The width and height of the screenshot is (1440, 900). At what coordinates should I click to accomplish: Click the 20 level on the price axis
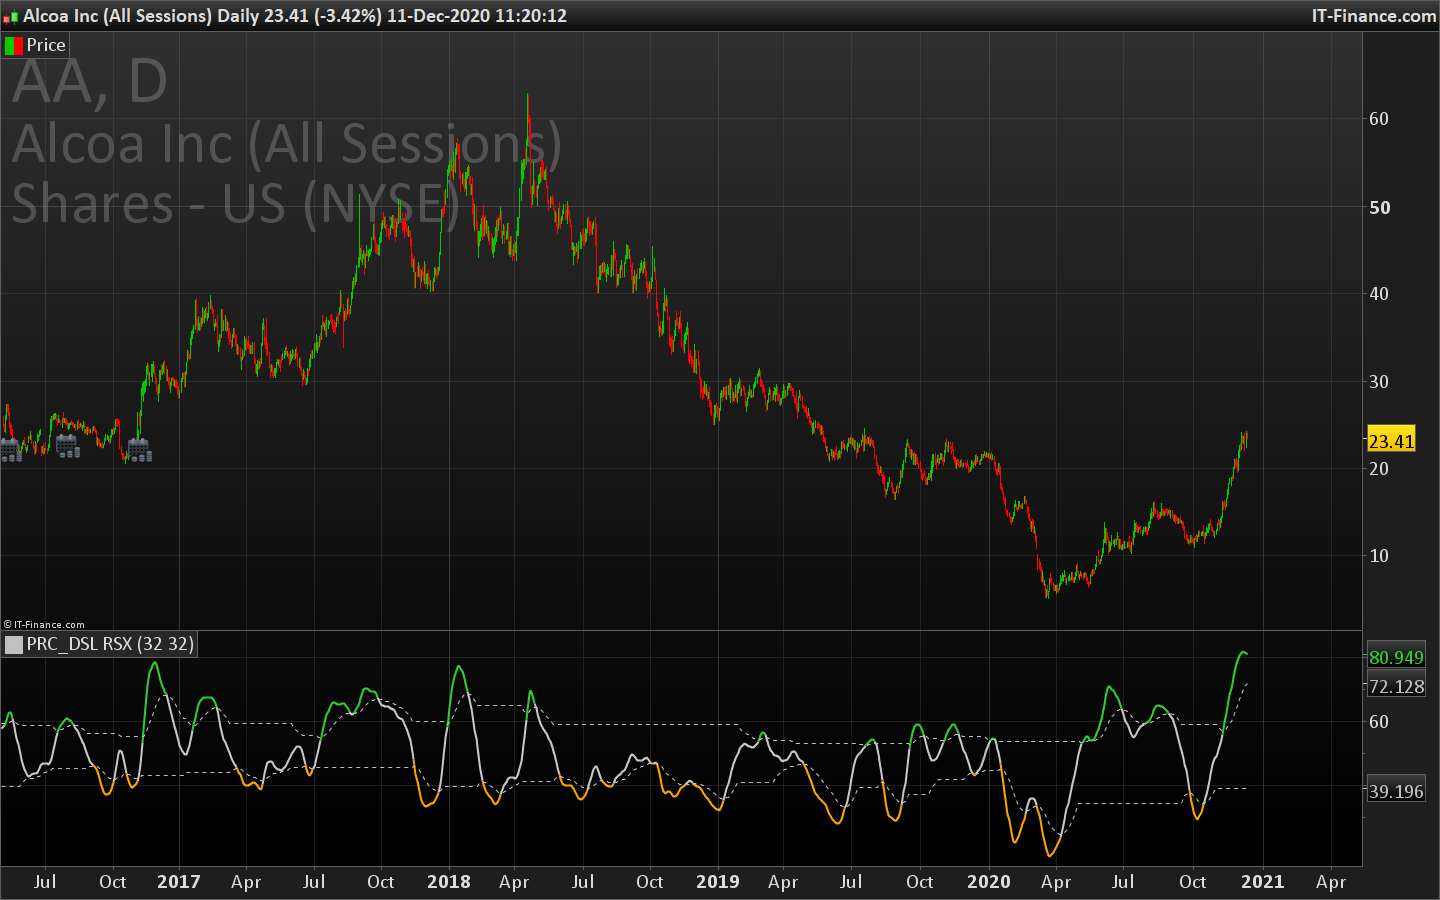coord(1379,469)
